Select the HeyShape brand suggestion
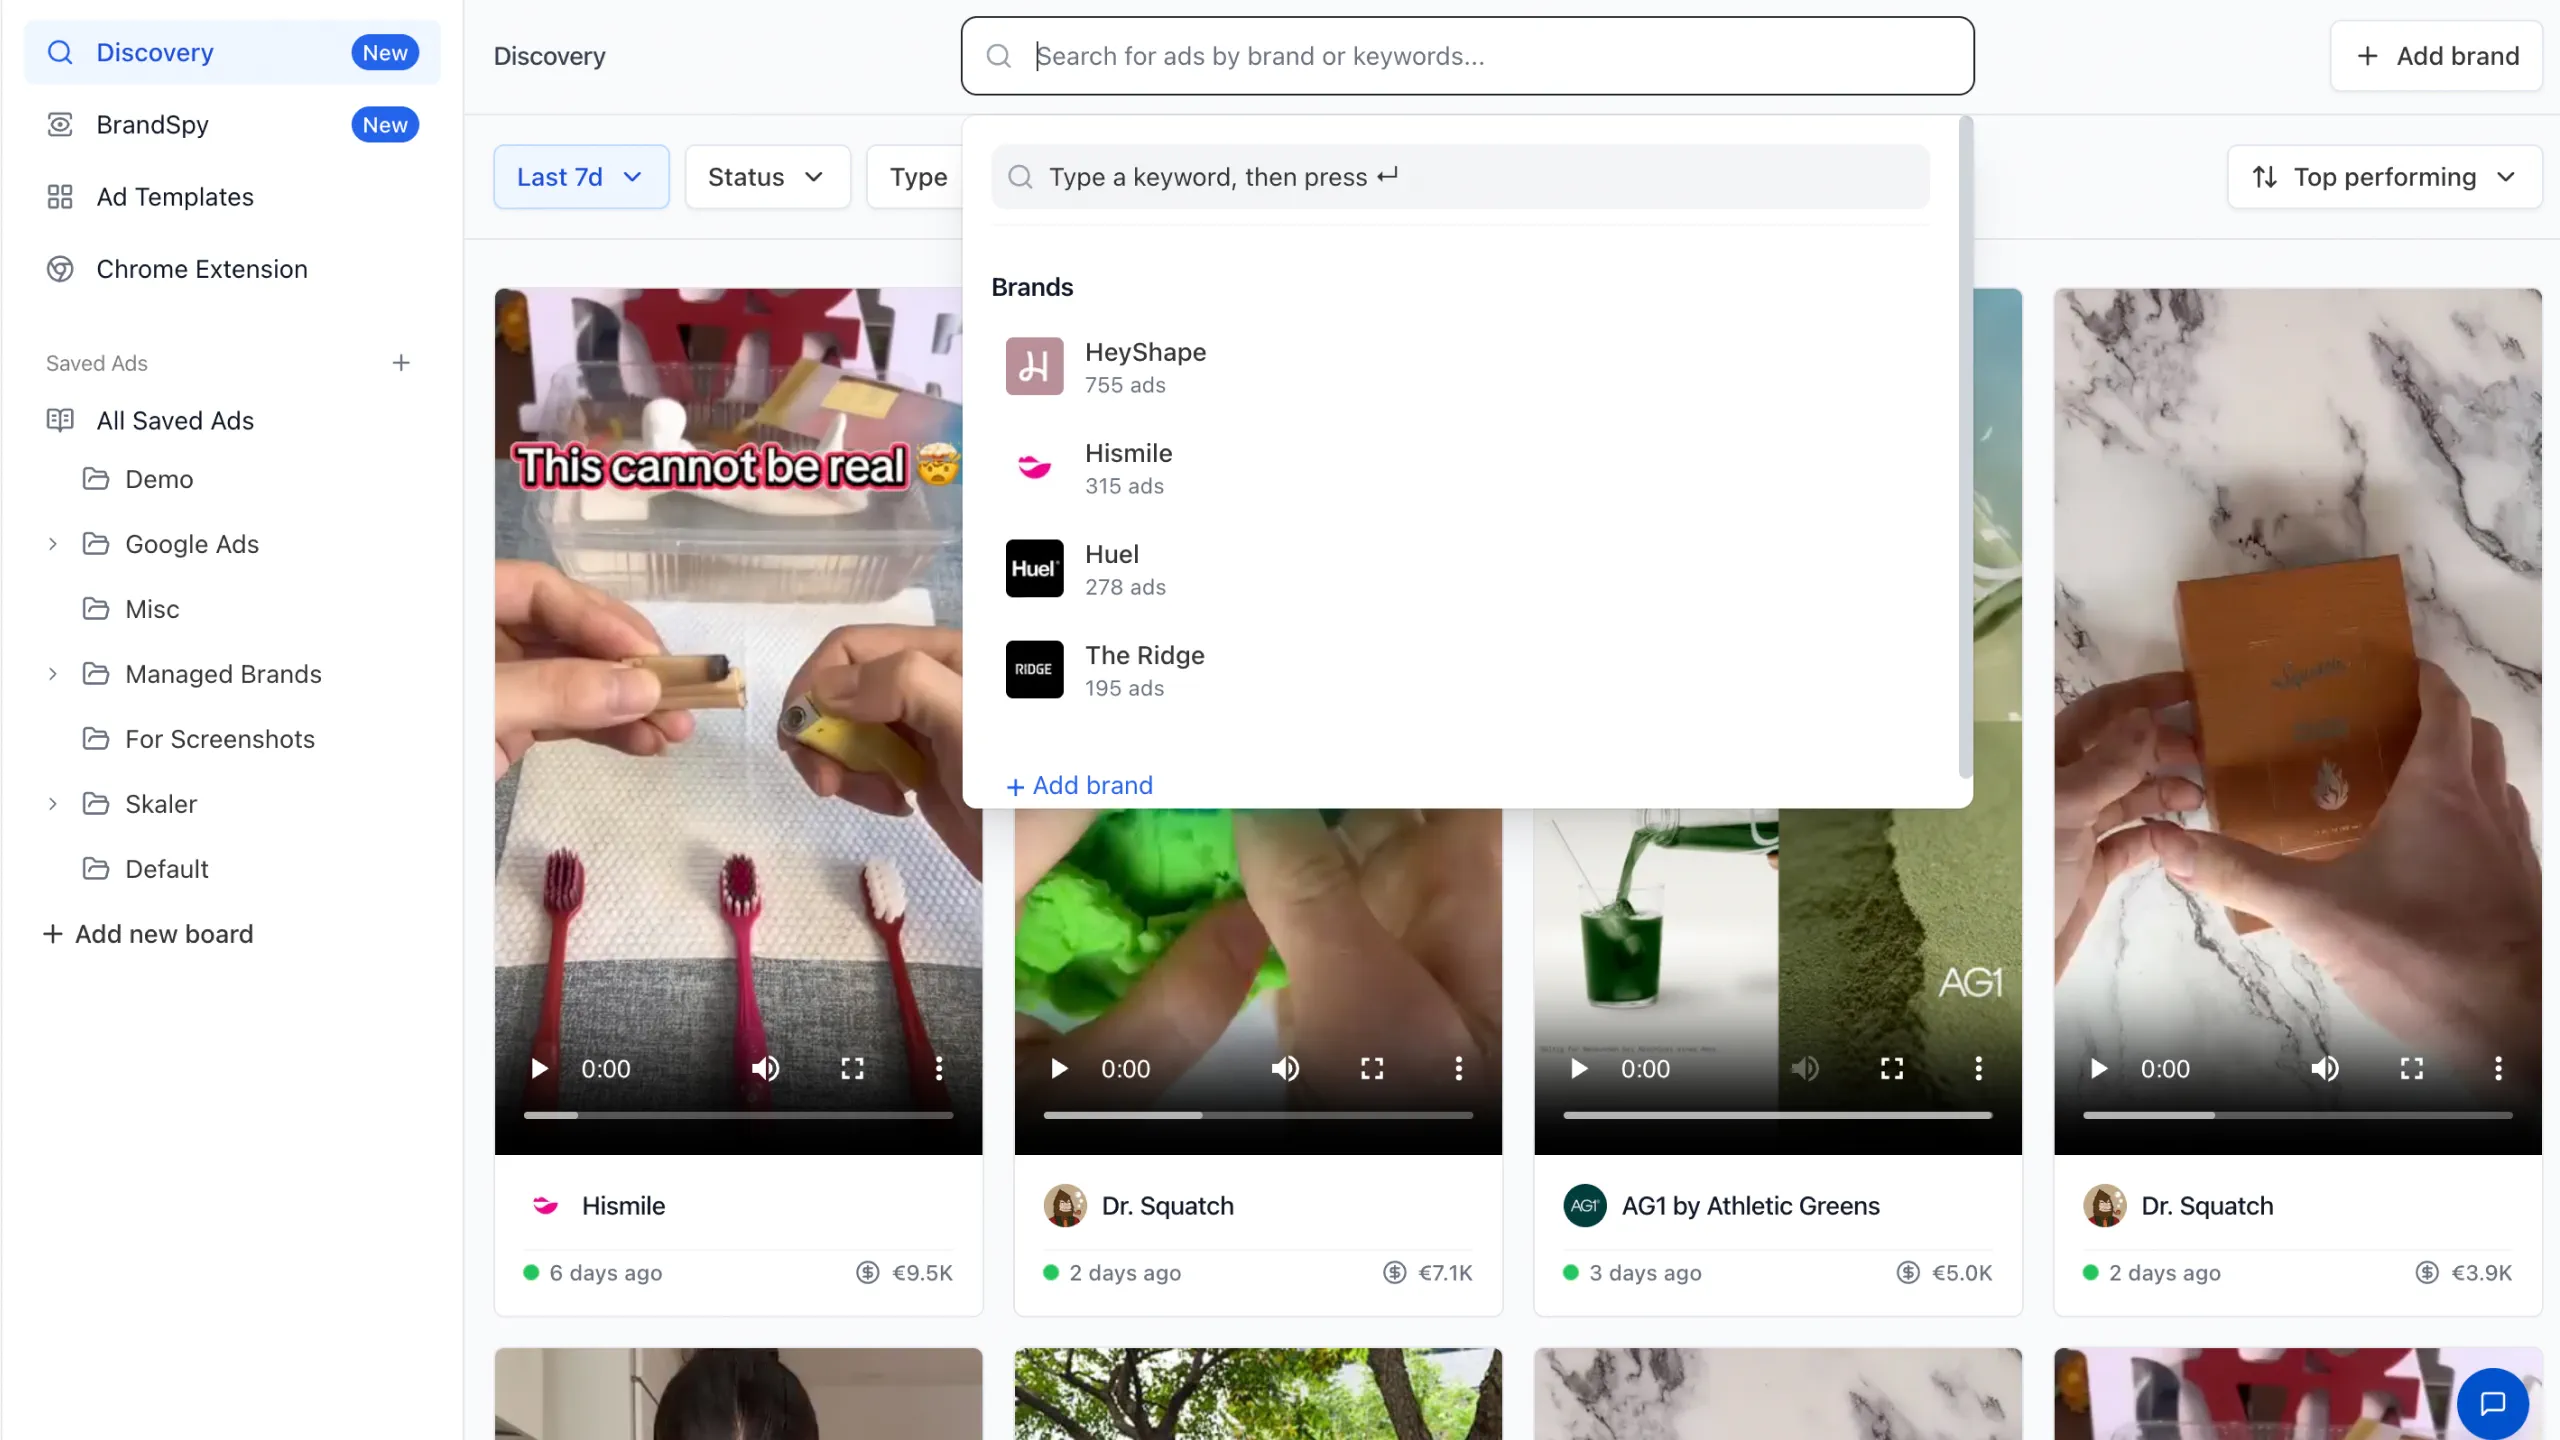 [x=1460, y=367]
